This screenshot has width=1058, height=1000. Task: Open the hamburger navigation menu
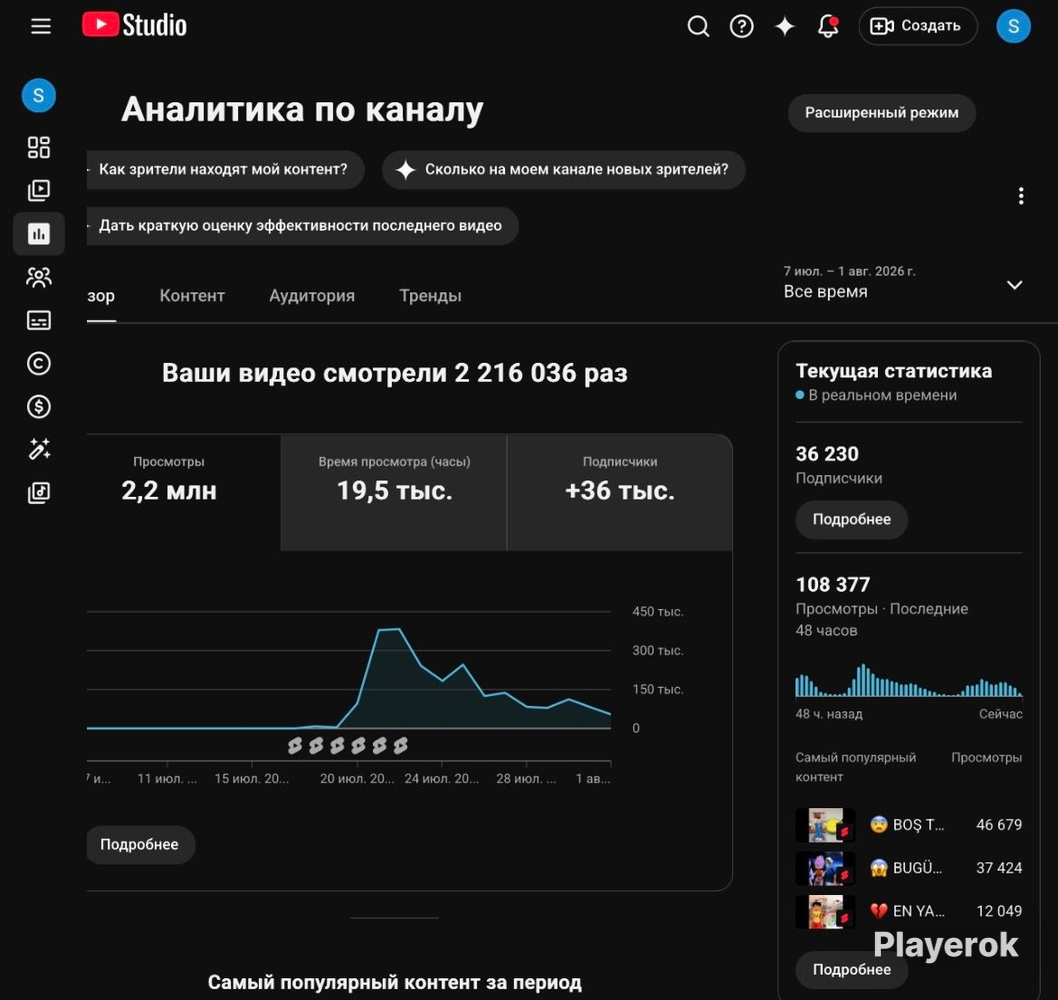coord(40,26)
